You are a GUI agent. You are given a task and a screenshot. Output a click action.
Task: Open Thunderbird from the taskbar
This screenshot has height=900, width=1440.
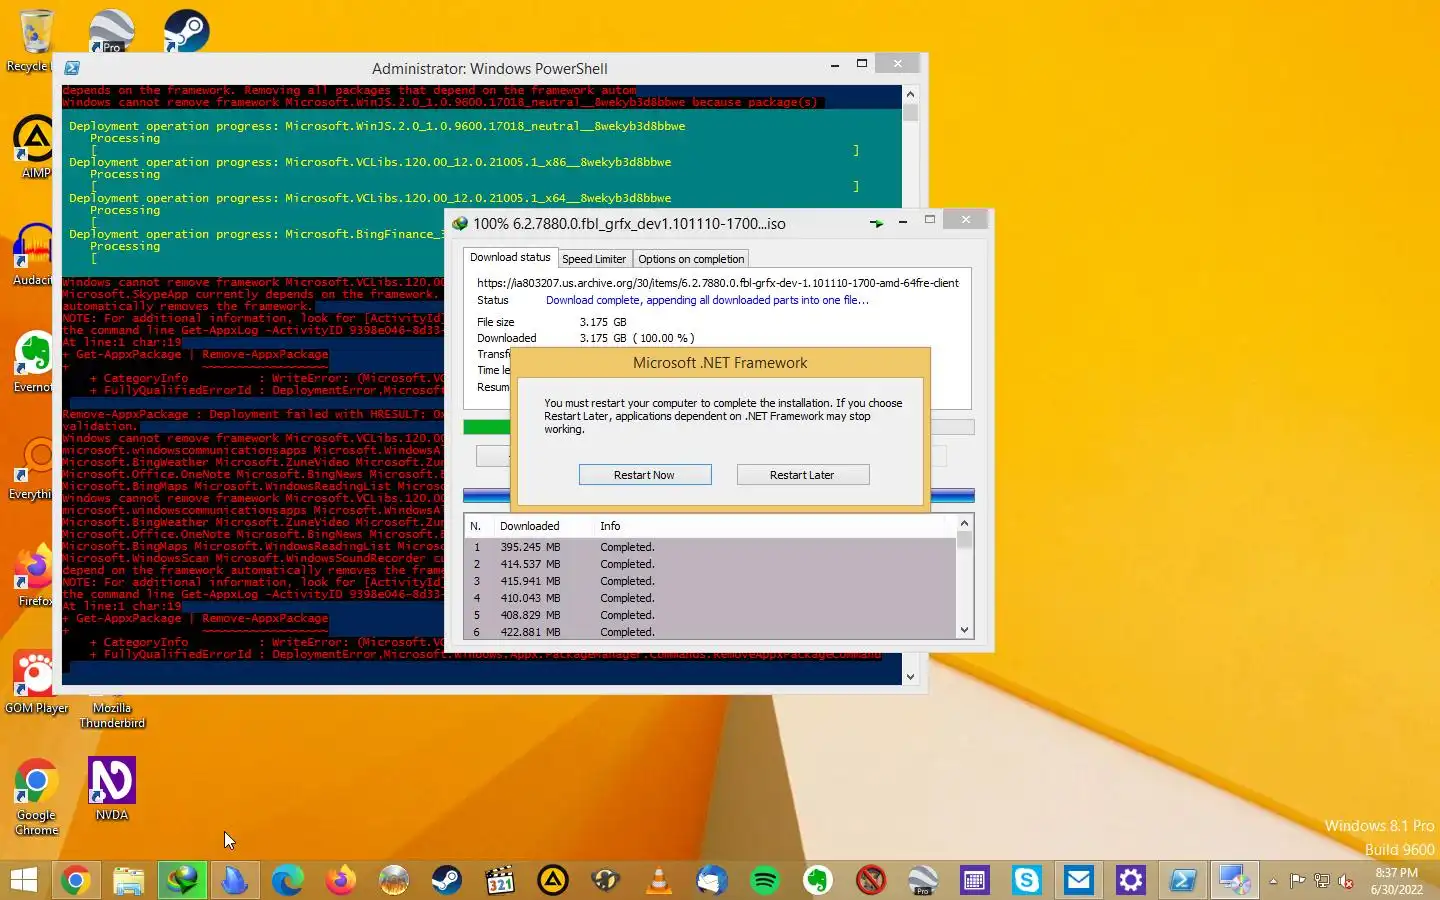712,880
